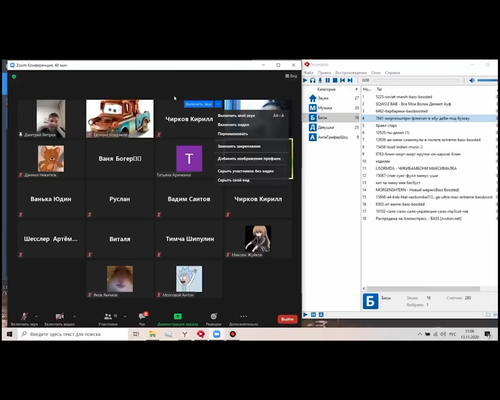Open the Справка menu in Soundpad
Viewport: 500px width, 400px height.
(x=392, y=73)
